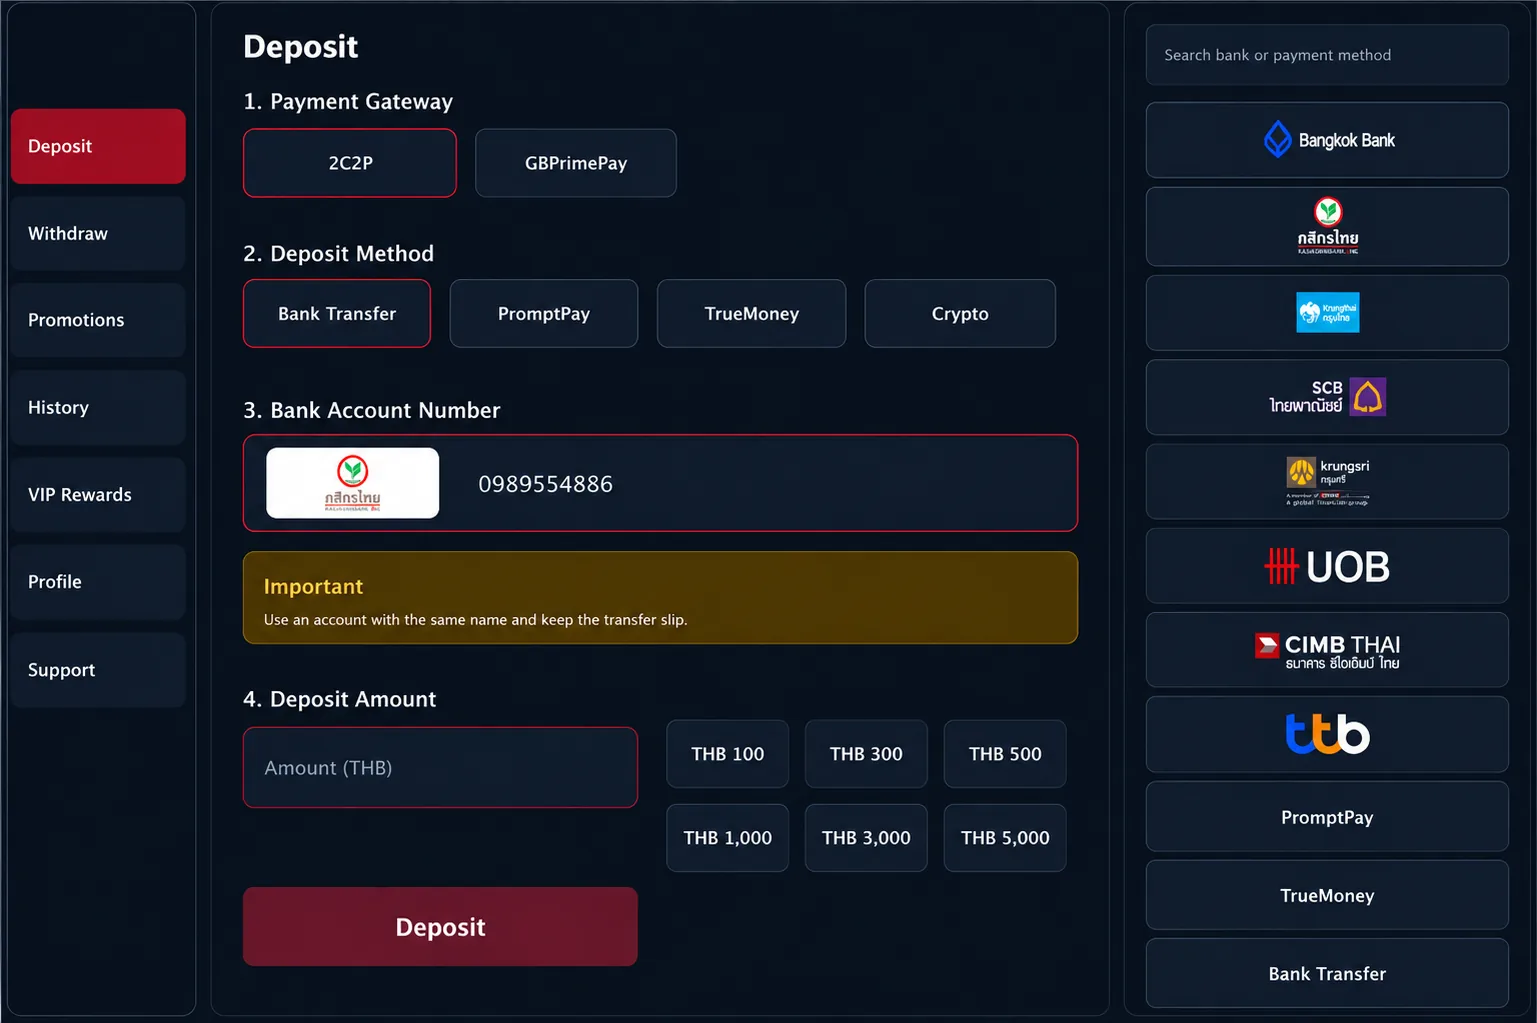Select Bank Transfer deposit method

coord(337,314)
